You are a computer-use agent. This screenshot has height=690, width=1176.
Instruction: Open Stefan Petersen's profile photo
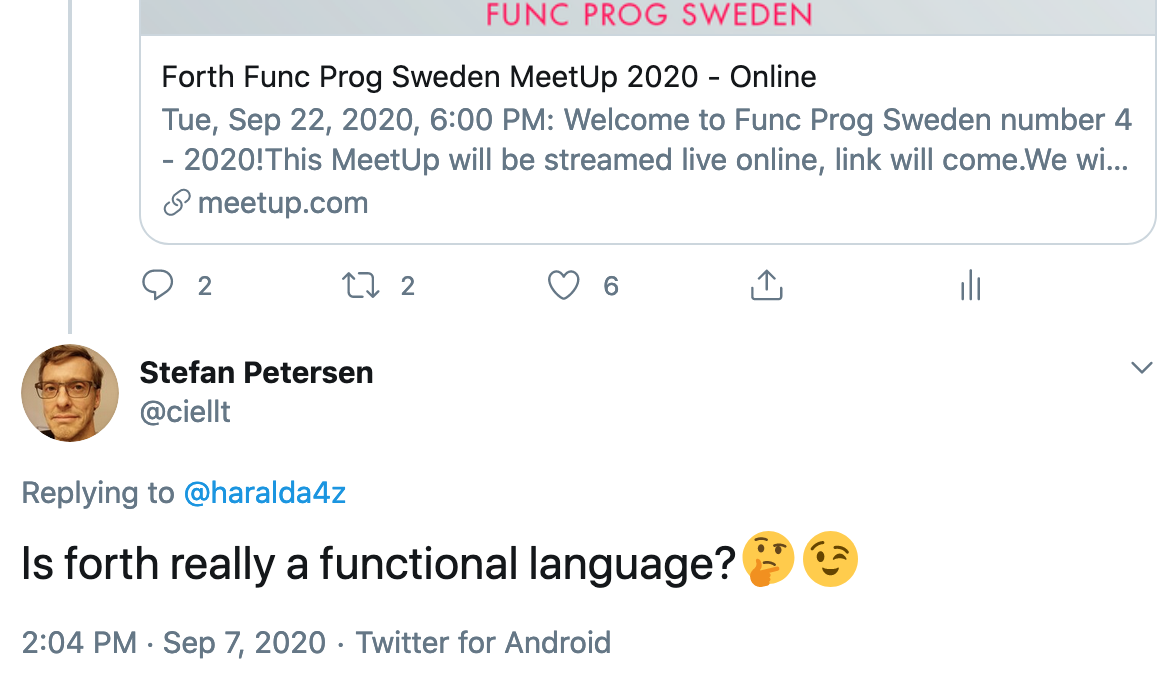[70, 393]
